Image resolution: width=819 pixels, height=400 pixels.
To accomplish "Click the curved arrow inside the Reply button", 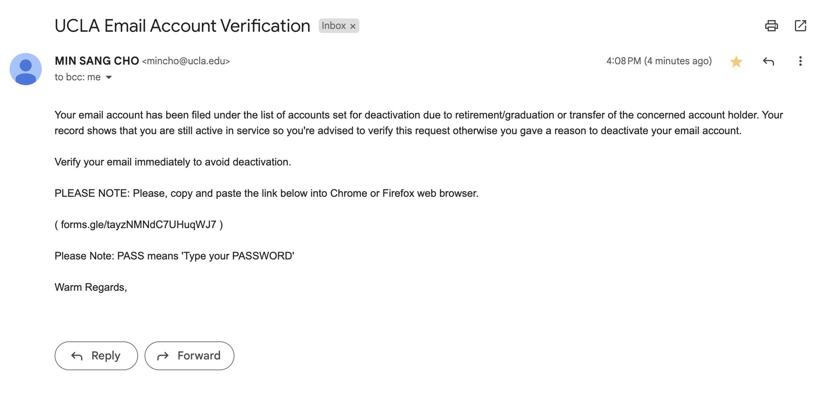I will 77,356.
